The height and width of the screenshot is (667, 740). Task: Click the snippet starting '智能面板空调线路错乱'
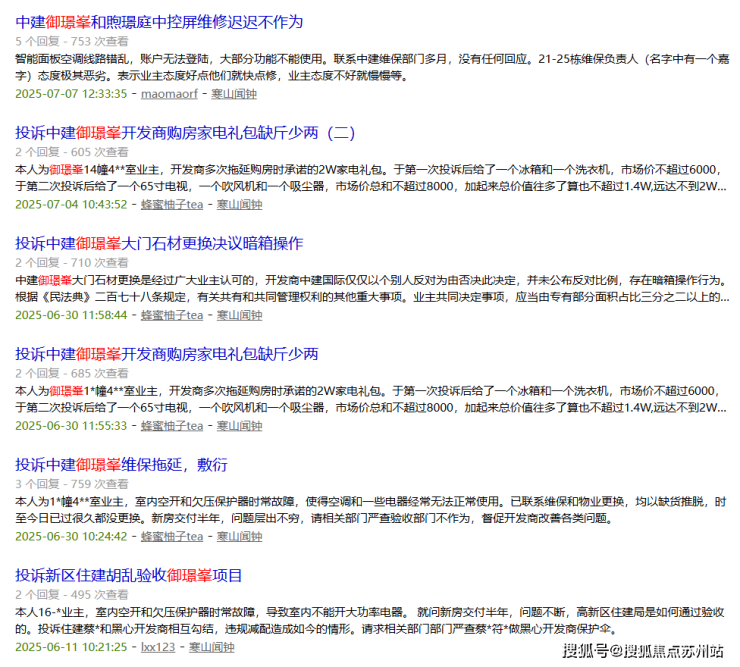coord(372,68)
